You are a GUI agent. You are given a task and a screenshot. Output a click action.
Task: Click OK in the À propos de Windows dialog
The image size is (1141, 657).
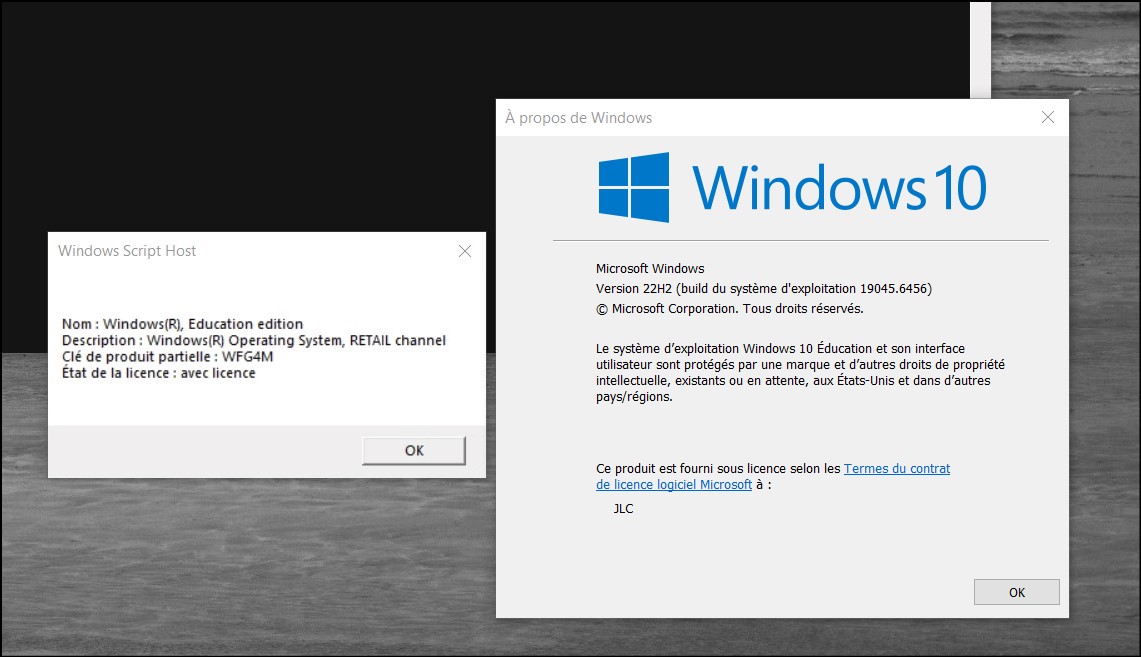click(1017, 592)
